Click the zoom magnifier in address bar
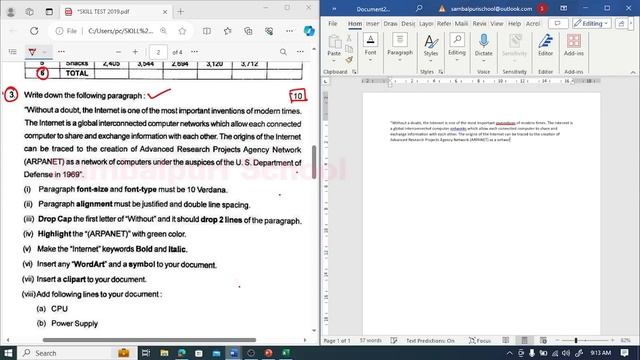 pyautogui.click(x=163, y=31)
